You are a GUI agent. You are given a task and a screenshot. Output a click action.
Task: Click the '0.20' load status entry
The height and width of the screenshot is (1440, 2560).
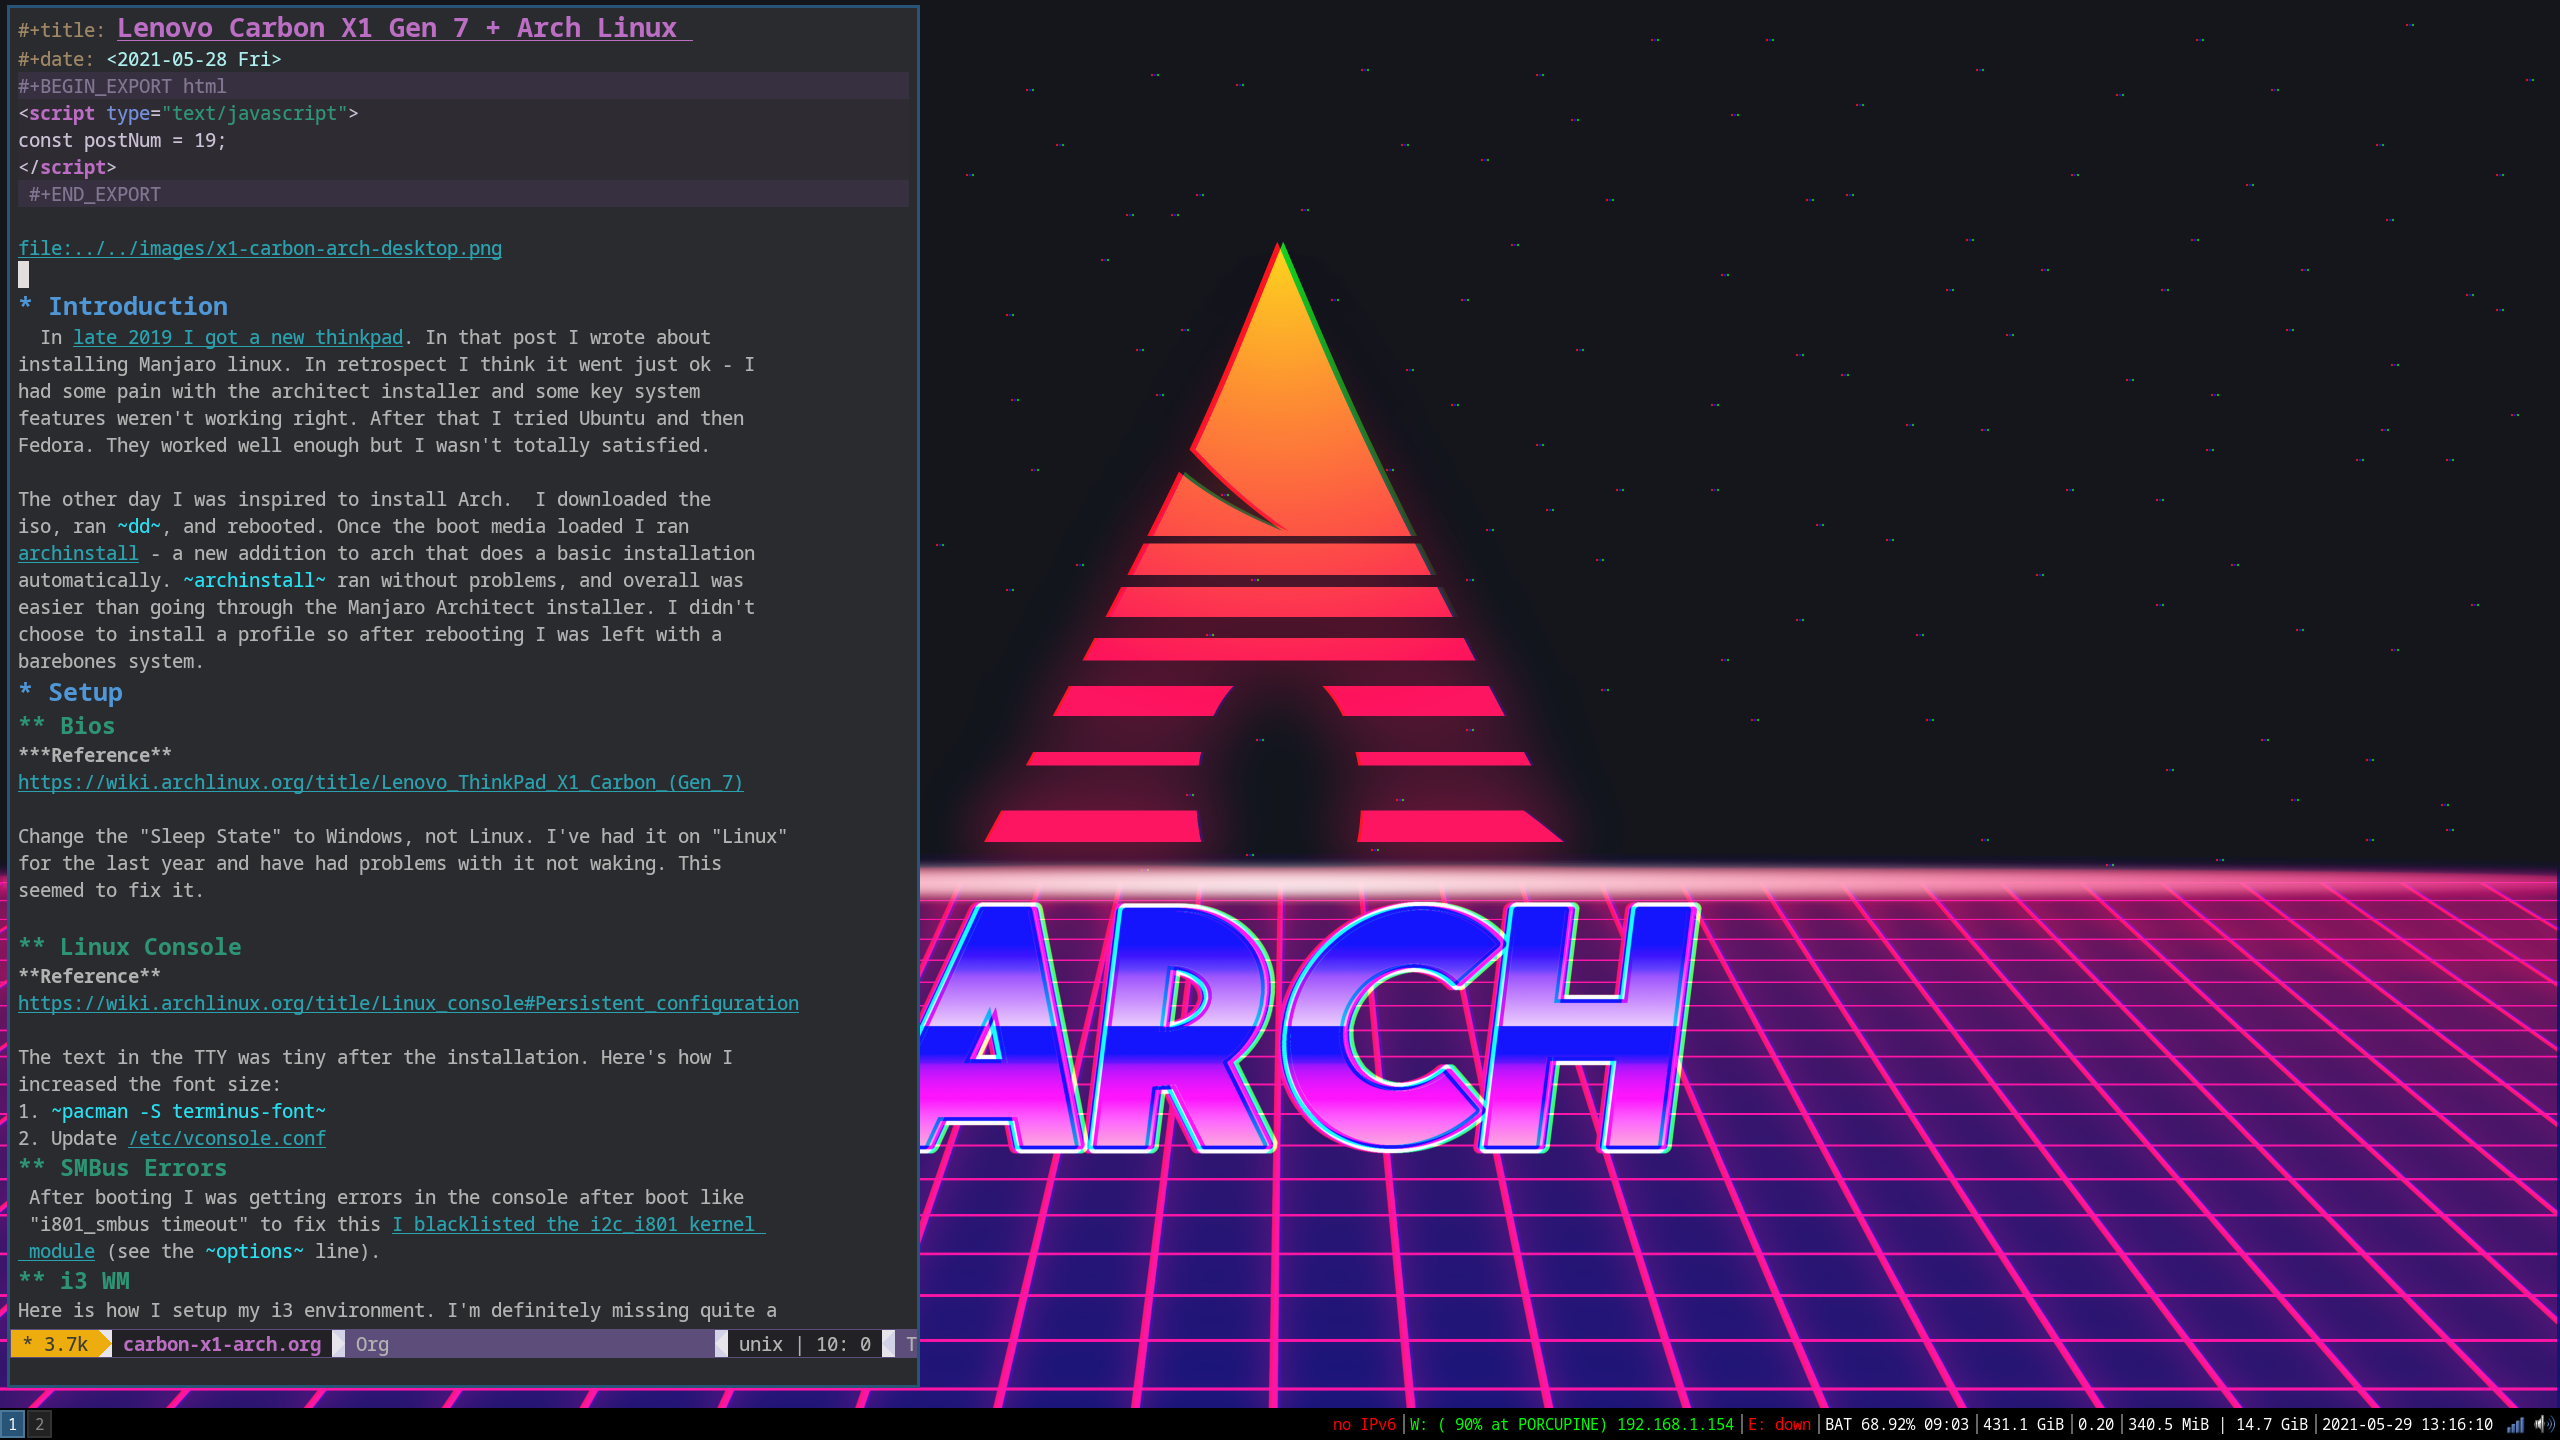pos(2096,1424)
